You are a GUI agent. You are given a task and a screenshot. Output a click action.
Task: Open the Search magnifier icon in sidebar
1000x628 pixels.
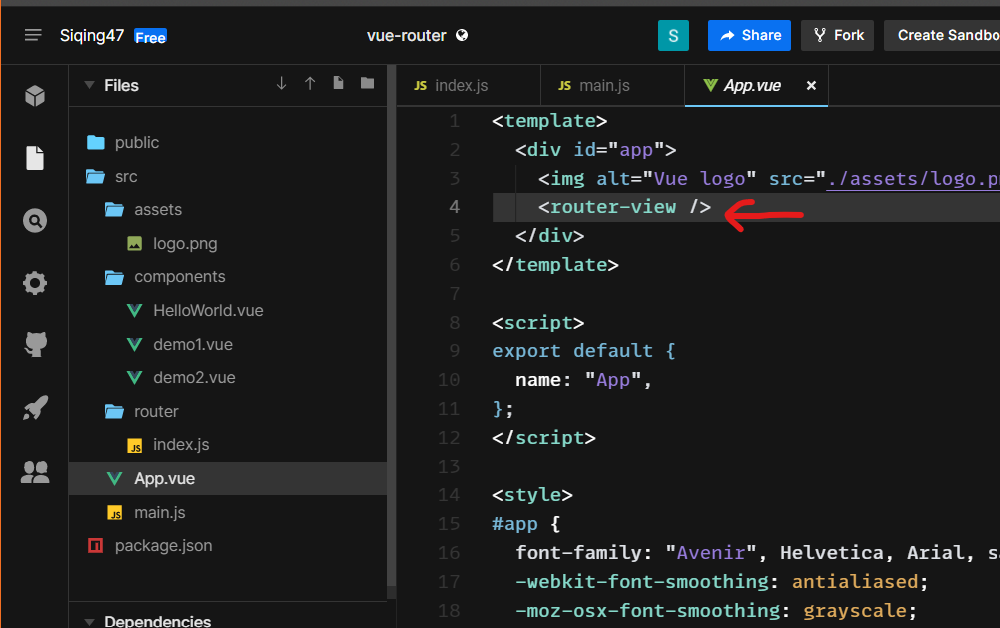pyautogui.click(x=35, y=221)
